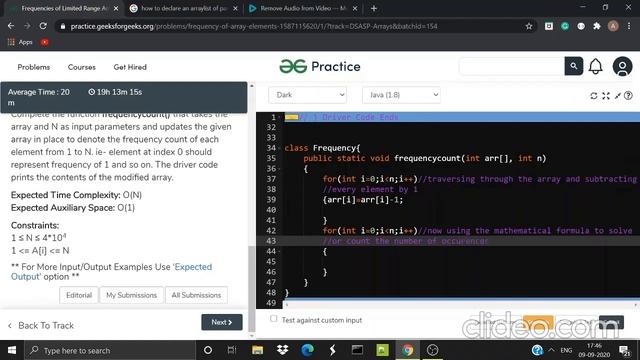The height and width of the screenshot is (360, 640).
Task: Go back in browser history
Action: (11, 26)
